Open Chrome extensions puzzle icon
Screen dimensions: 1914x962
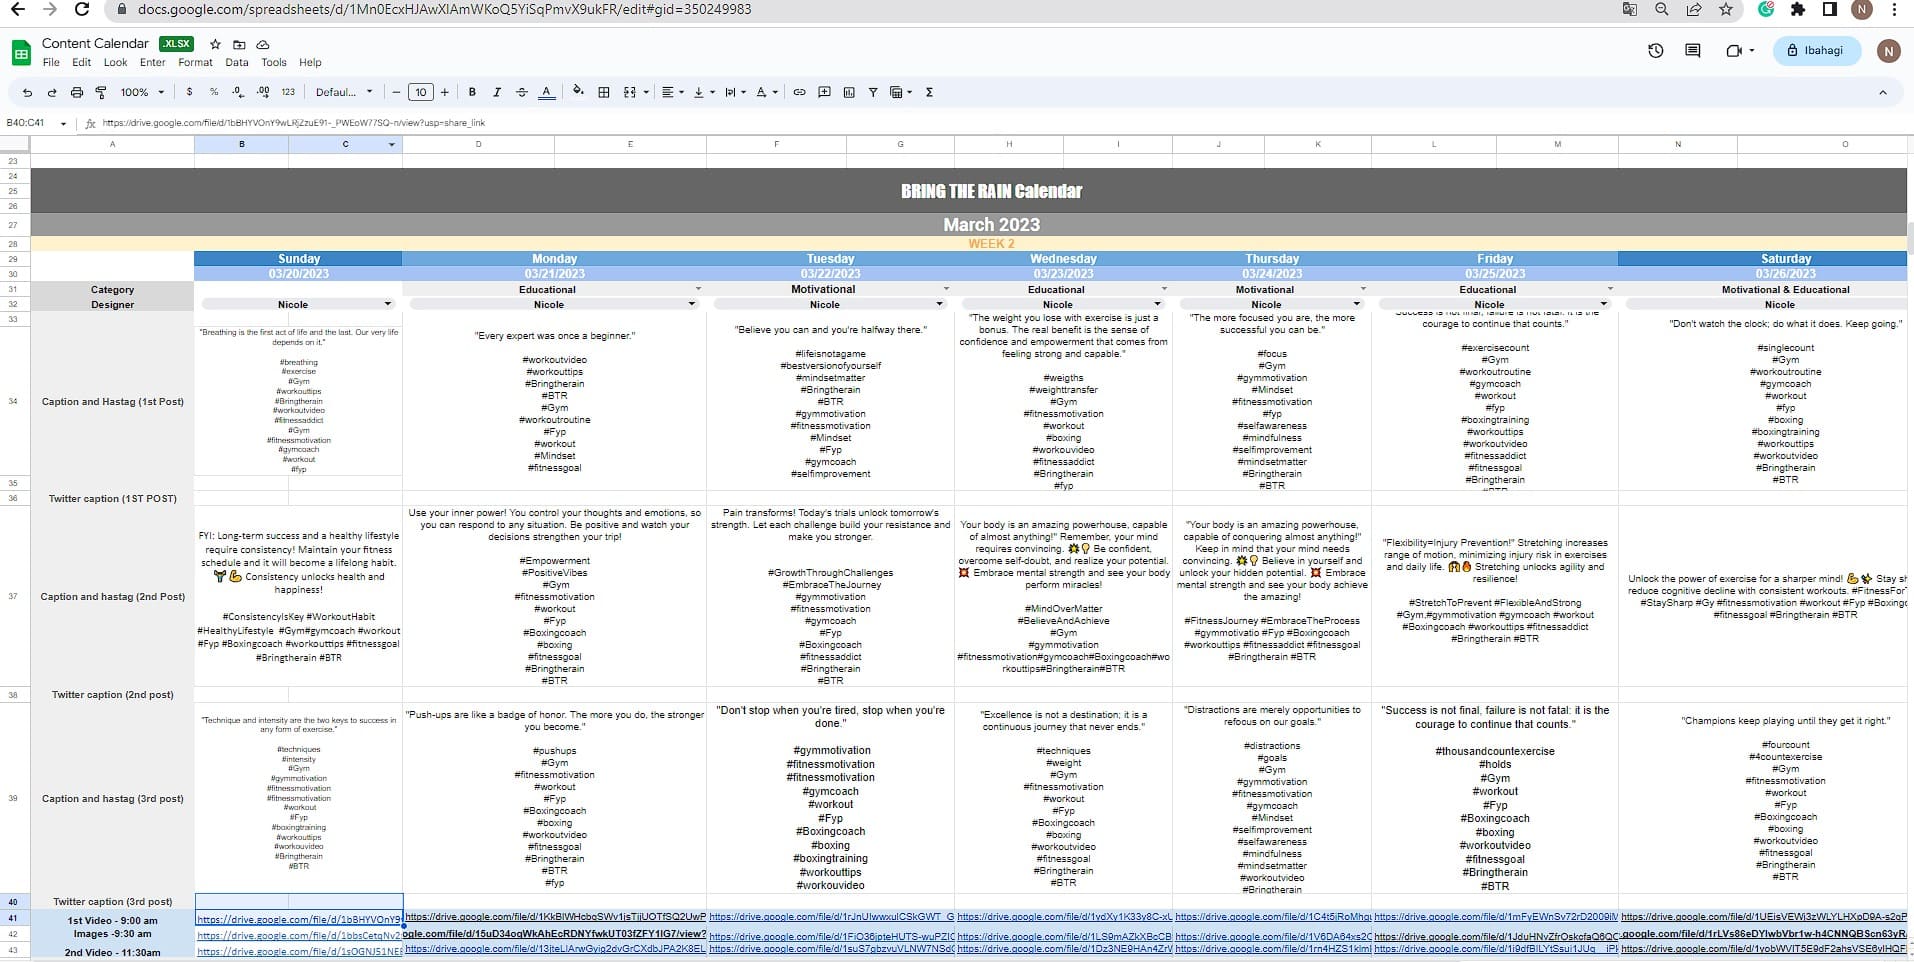point(1798,9)
